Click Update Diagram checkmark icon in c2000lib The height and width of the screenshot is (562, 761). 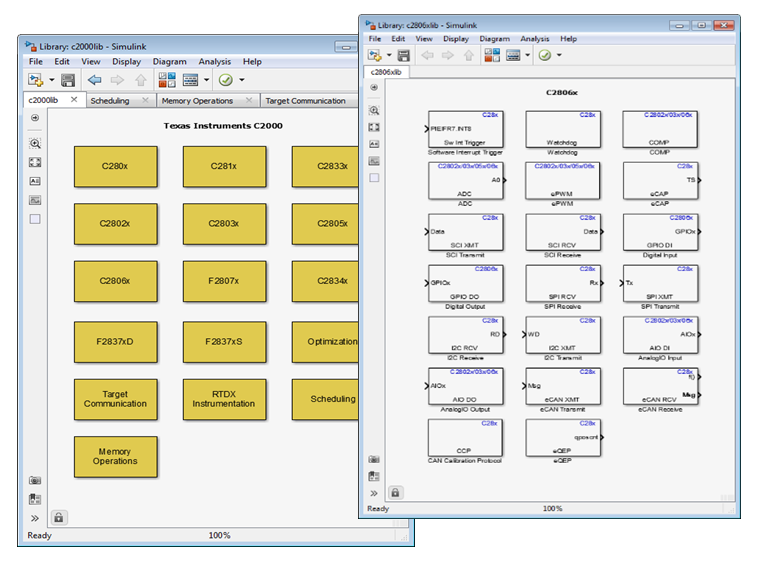226,80
